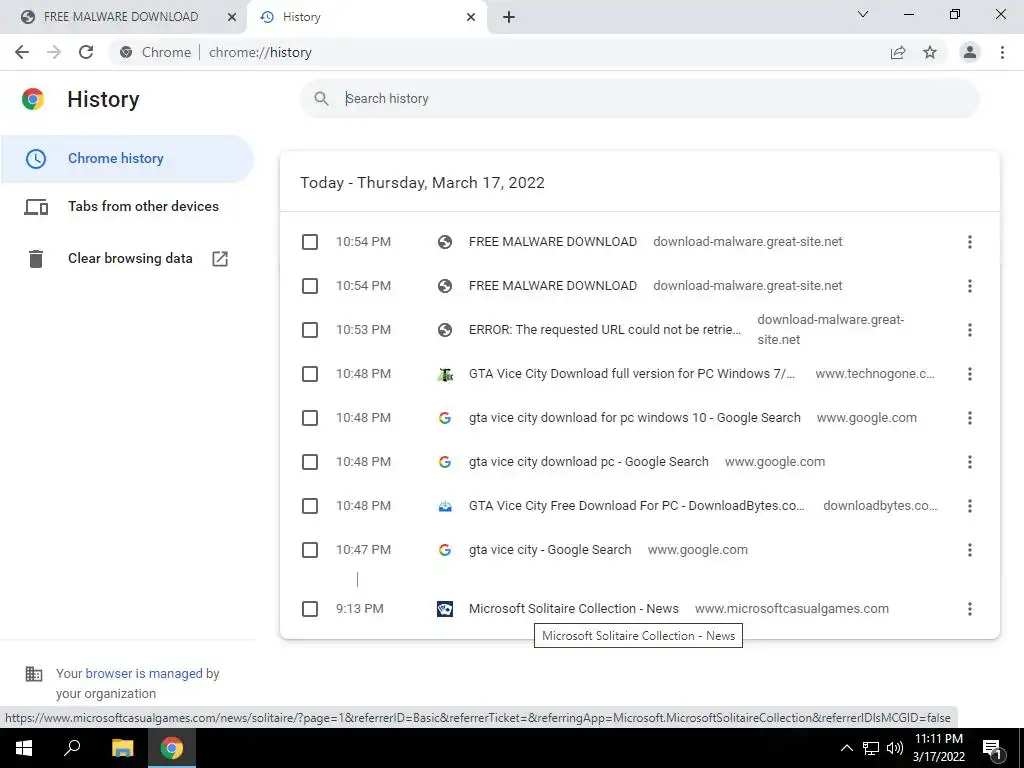Viewport: 1024px width, 768px height.
Task: Open actions menu for technogone GTA entry
Action: [970, 374]
